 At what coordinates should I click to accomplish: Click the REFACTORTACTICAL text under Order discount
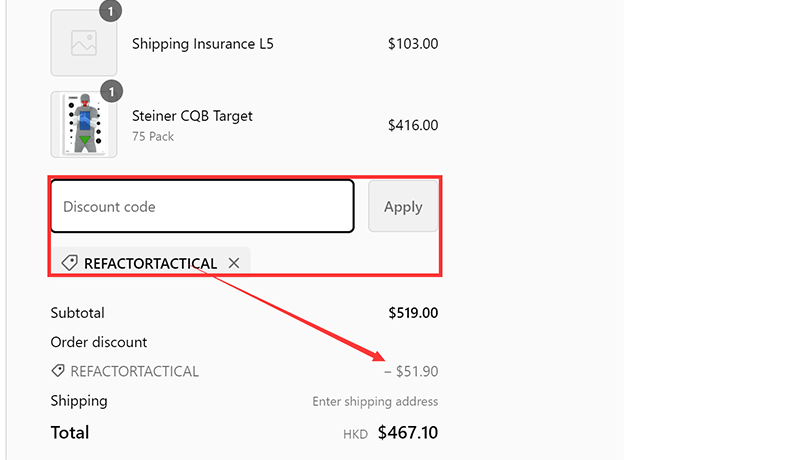pos(134,372)
